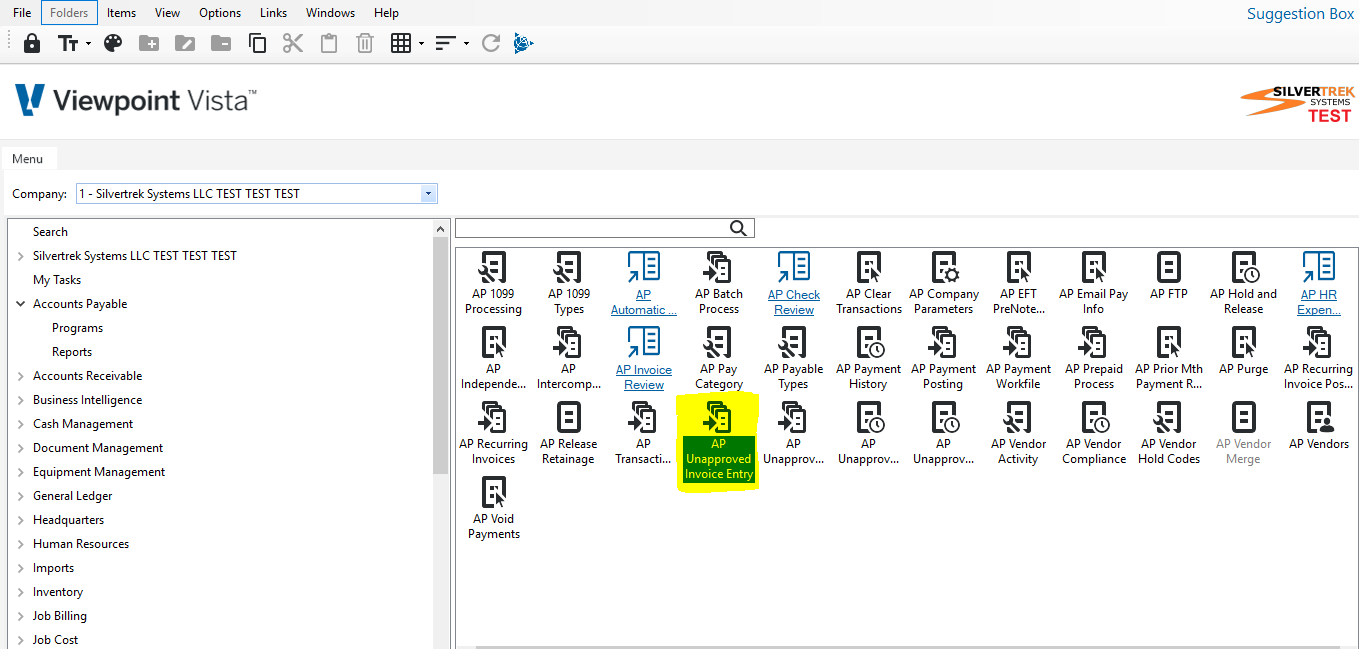Open AP HR Expense link
1359x649 pixels.
1319,283
